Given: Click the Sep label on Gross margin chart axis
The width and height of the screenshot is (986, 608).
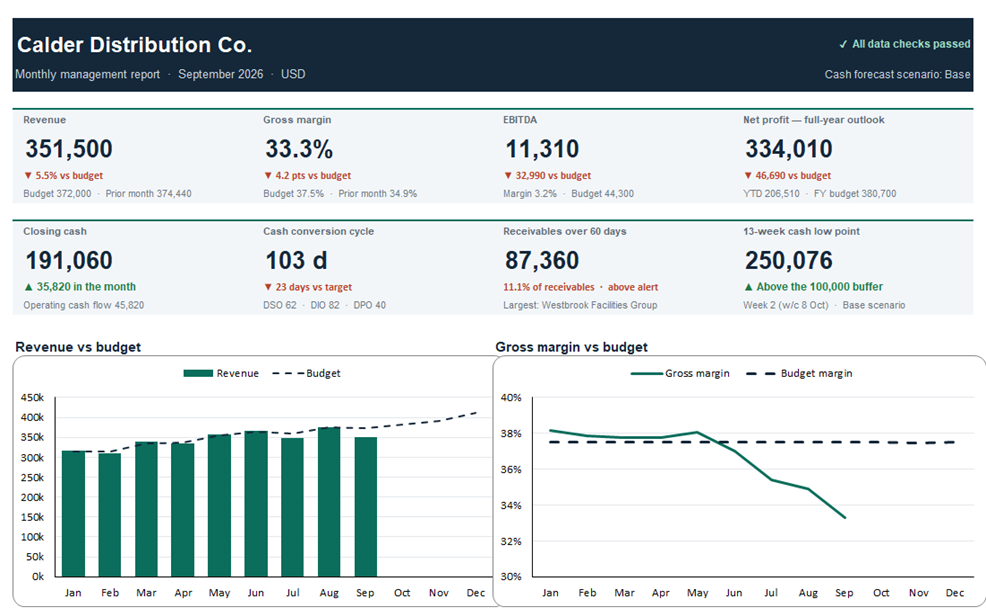Looking at the screenshot, I should (x=844, y=593).
